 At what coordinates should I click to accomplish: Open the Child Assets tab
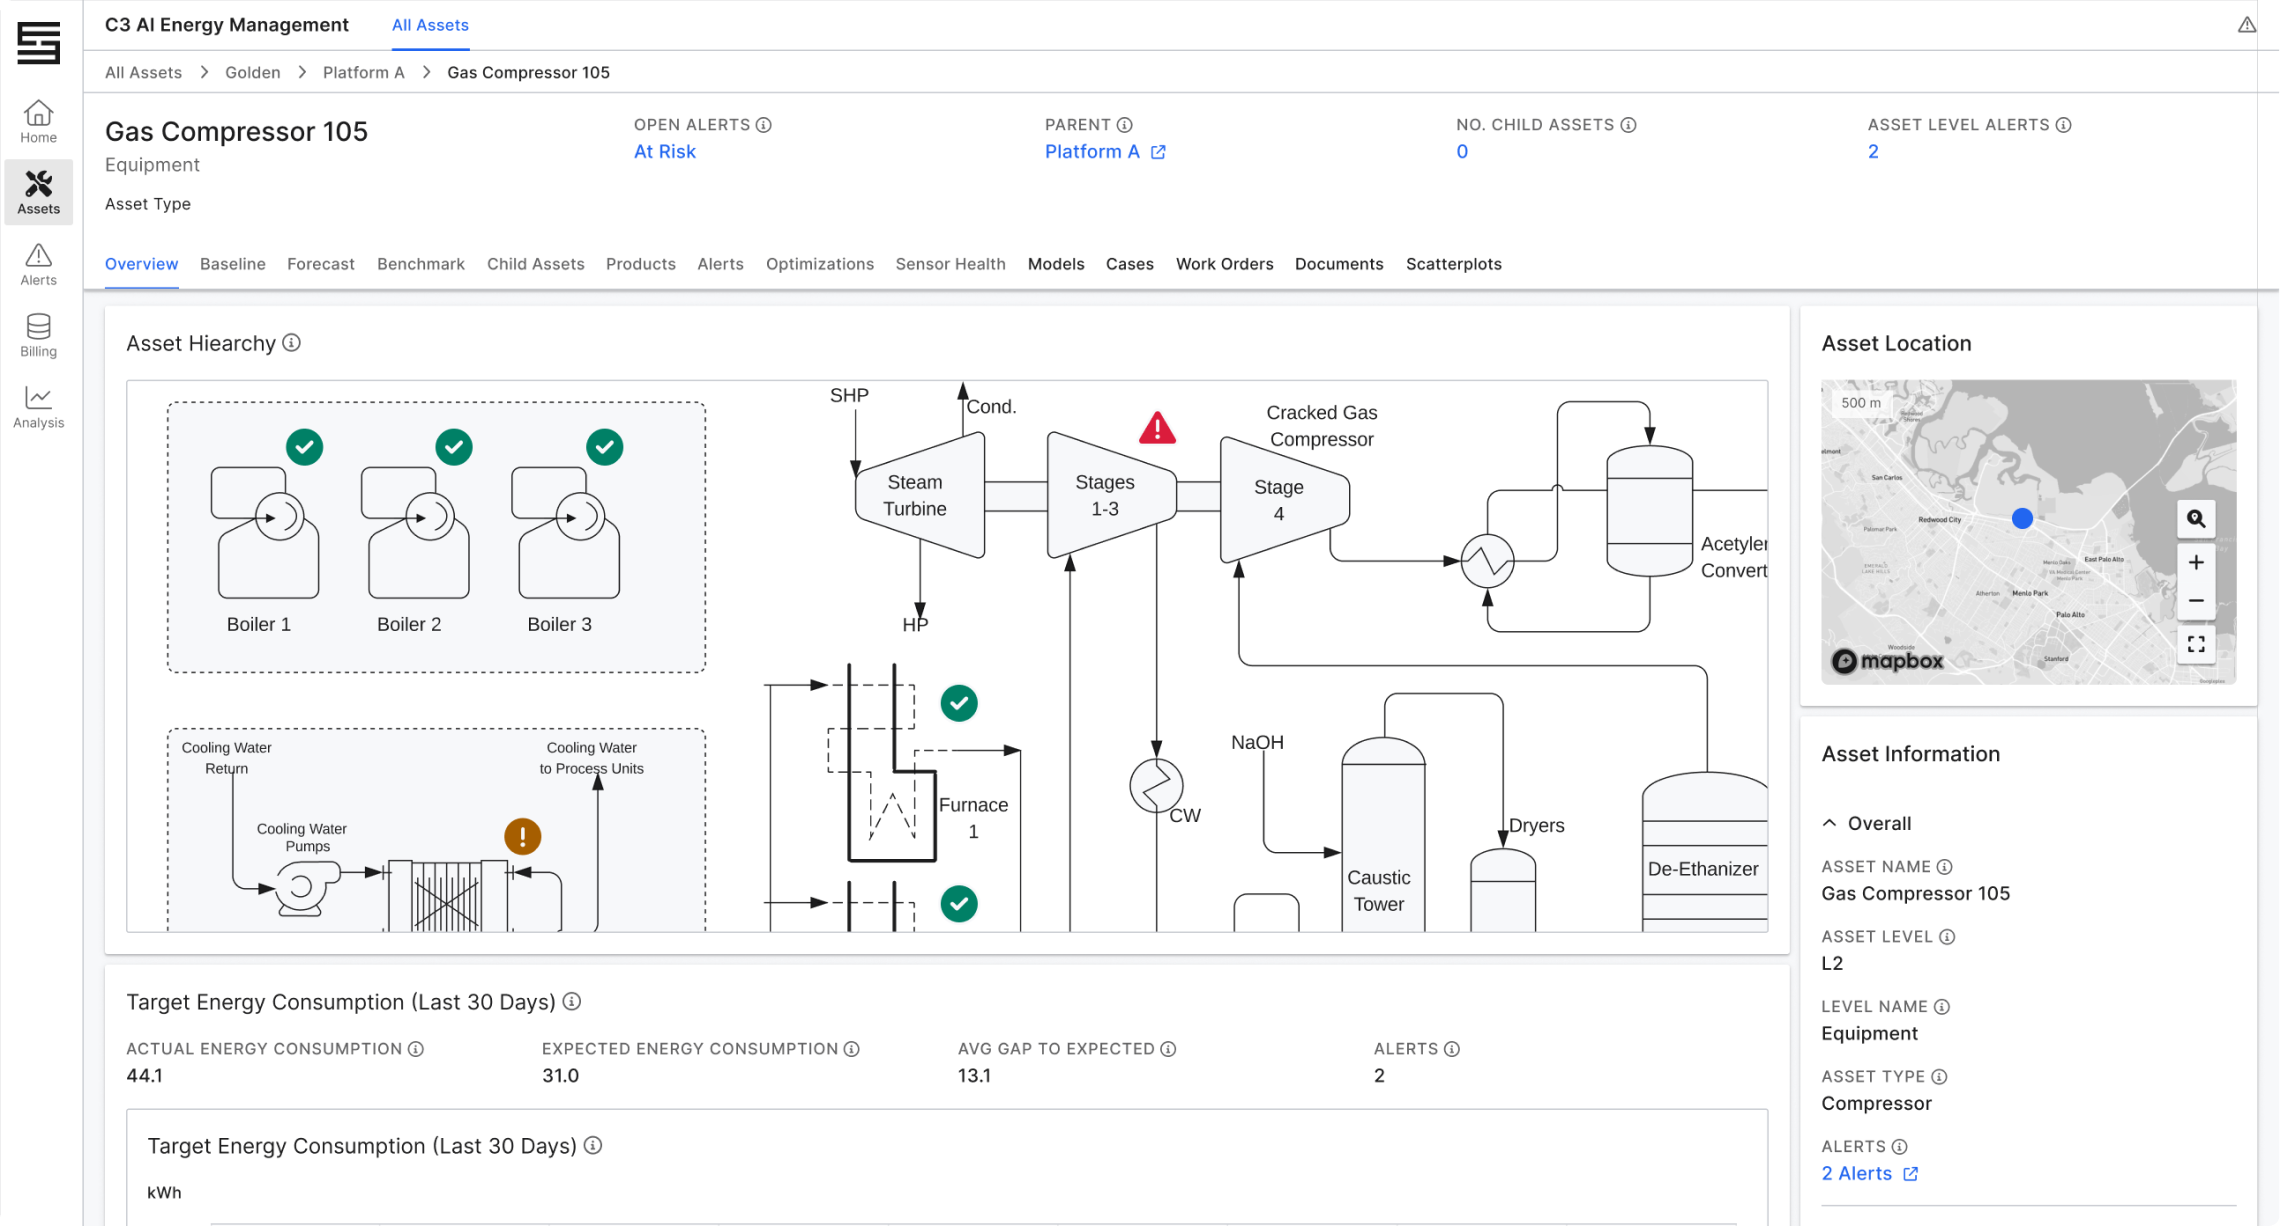(536, 264)
